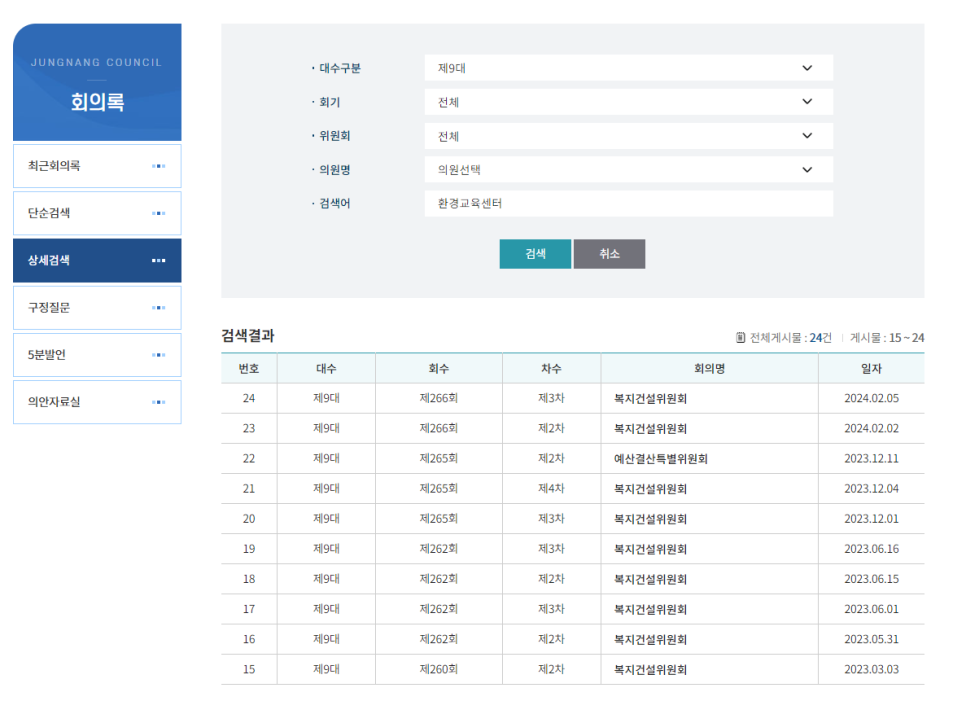Click the dots icon beside 단순검색
Viewport: 966px width, 701px height.
(x=158, y=213)
